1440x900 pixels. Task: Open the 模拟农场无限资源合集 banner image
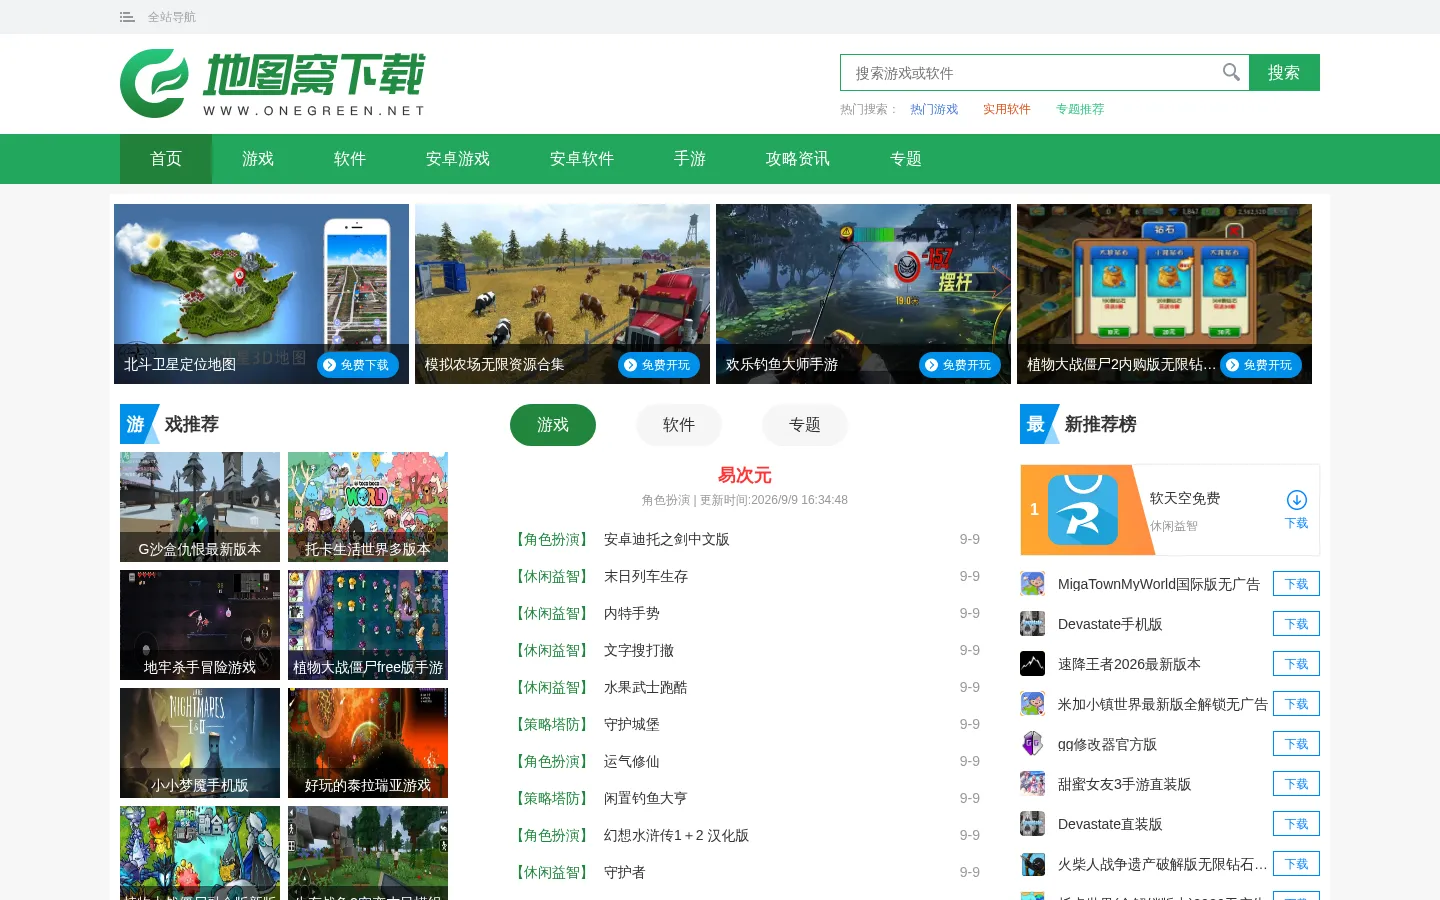(x=562, y=294)
